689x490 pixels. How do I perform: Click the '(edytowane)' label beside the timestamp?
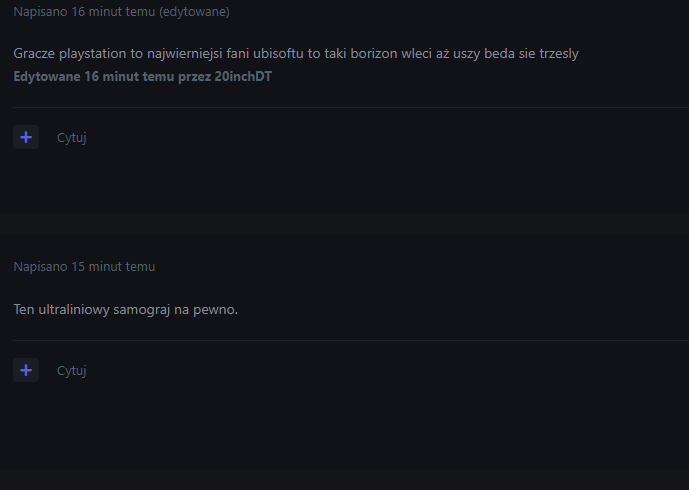click(x=194, y=12)
